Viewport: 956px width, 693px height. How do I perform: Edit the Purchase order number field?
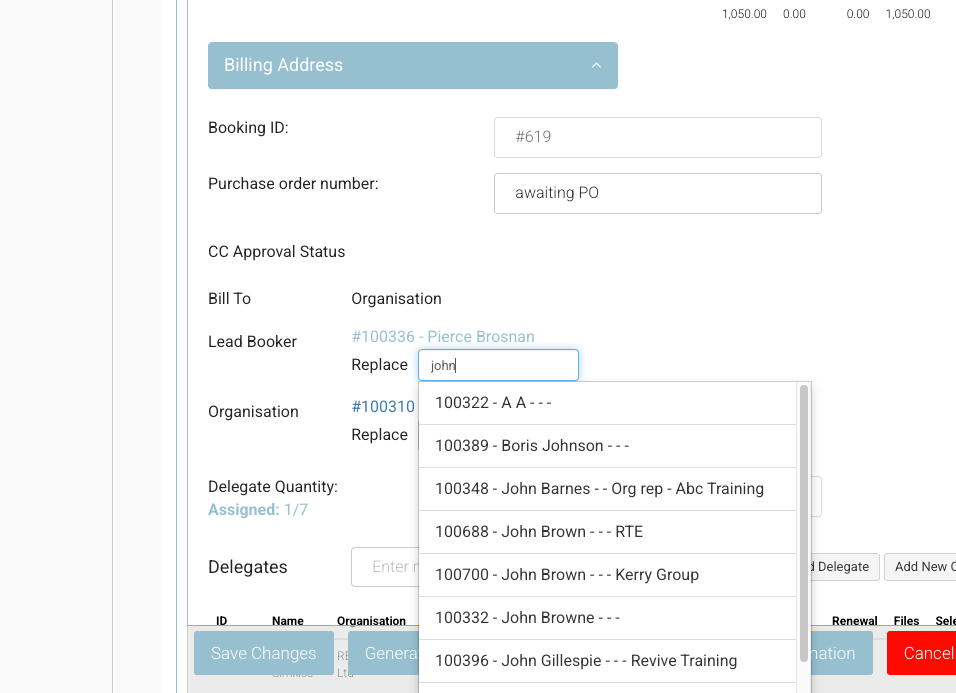coord(657,193)
